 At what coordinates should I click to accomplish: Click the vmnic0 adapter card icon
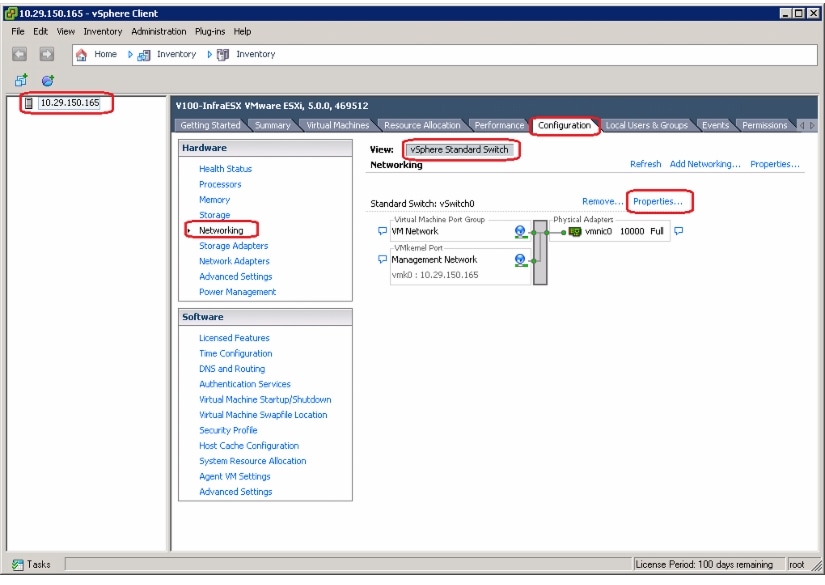click(x=575, y=231)
